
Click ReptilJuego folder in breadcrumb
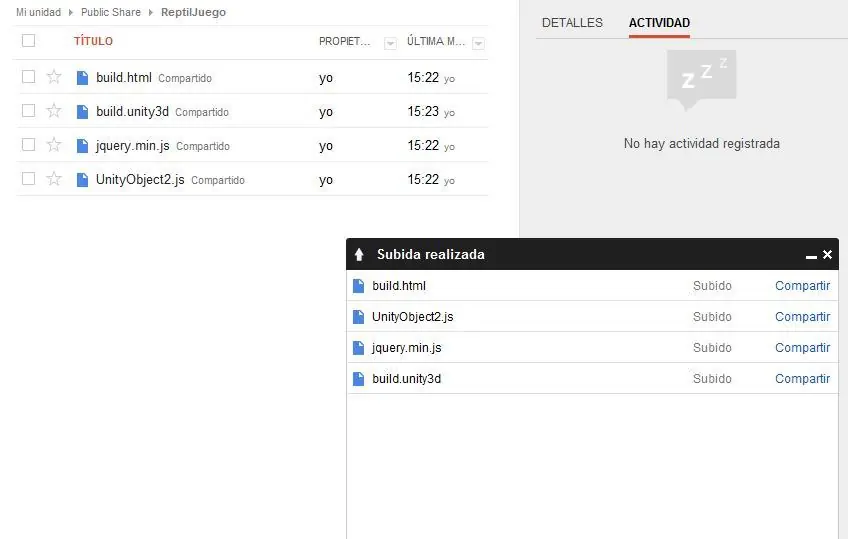(x=194, y=12)
